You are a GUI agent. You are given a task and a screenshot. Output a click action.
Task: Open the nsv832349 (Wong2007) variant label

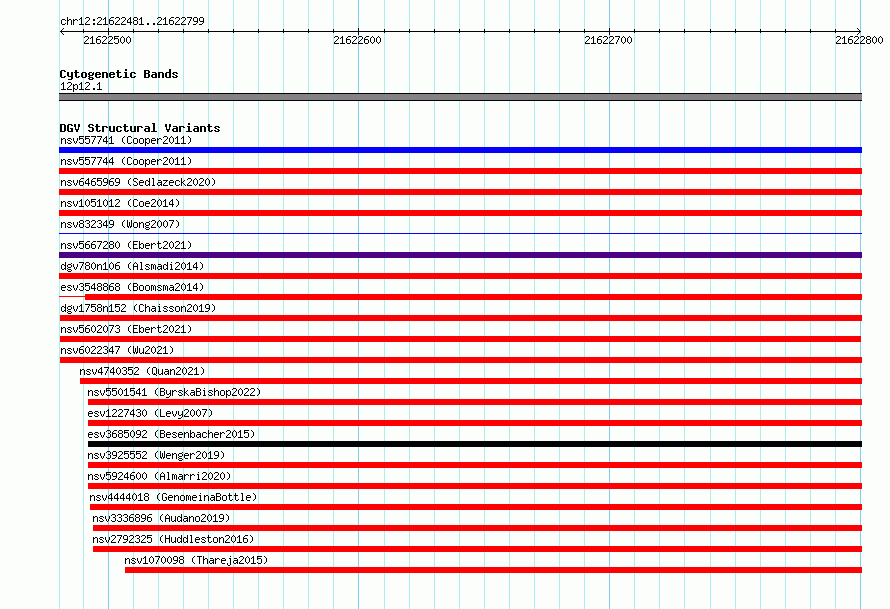coord(120,224)
